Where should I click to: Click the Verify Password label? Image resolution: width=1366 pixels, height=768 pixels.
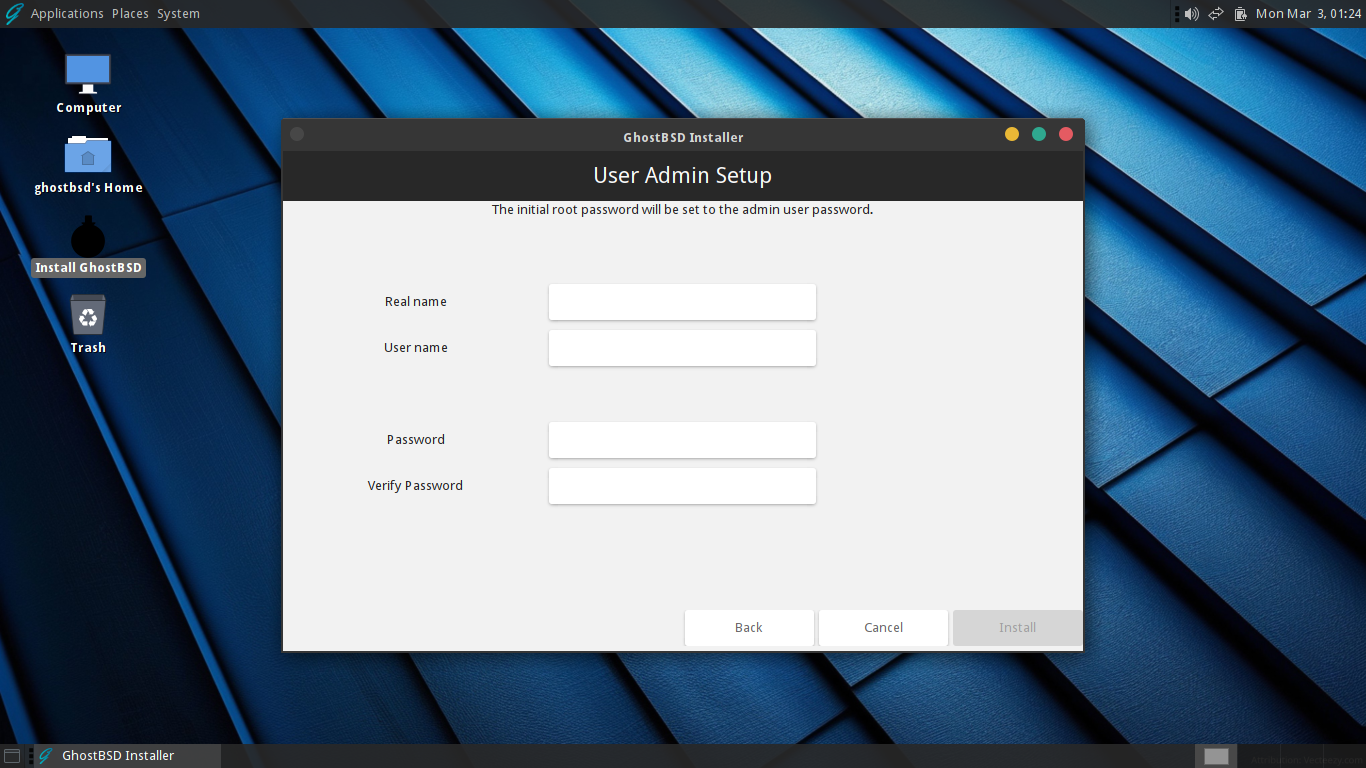[x=415, y=486]
